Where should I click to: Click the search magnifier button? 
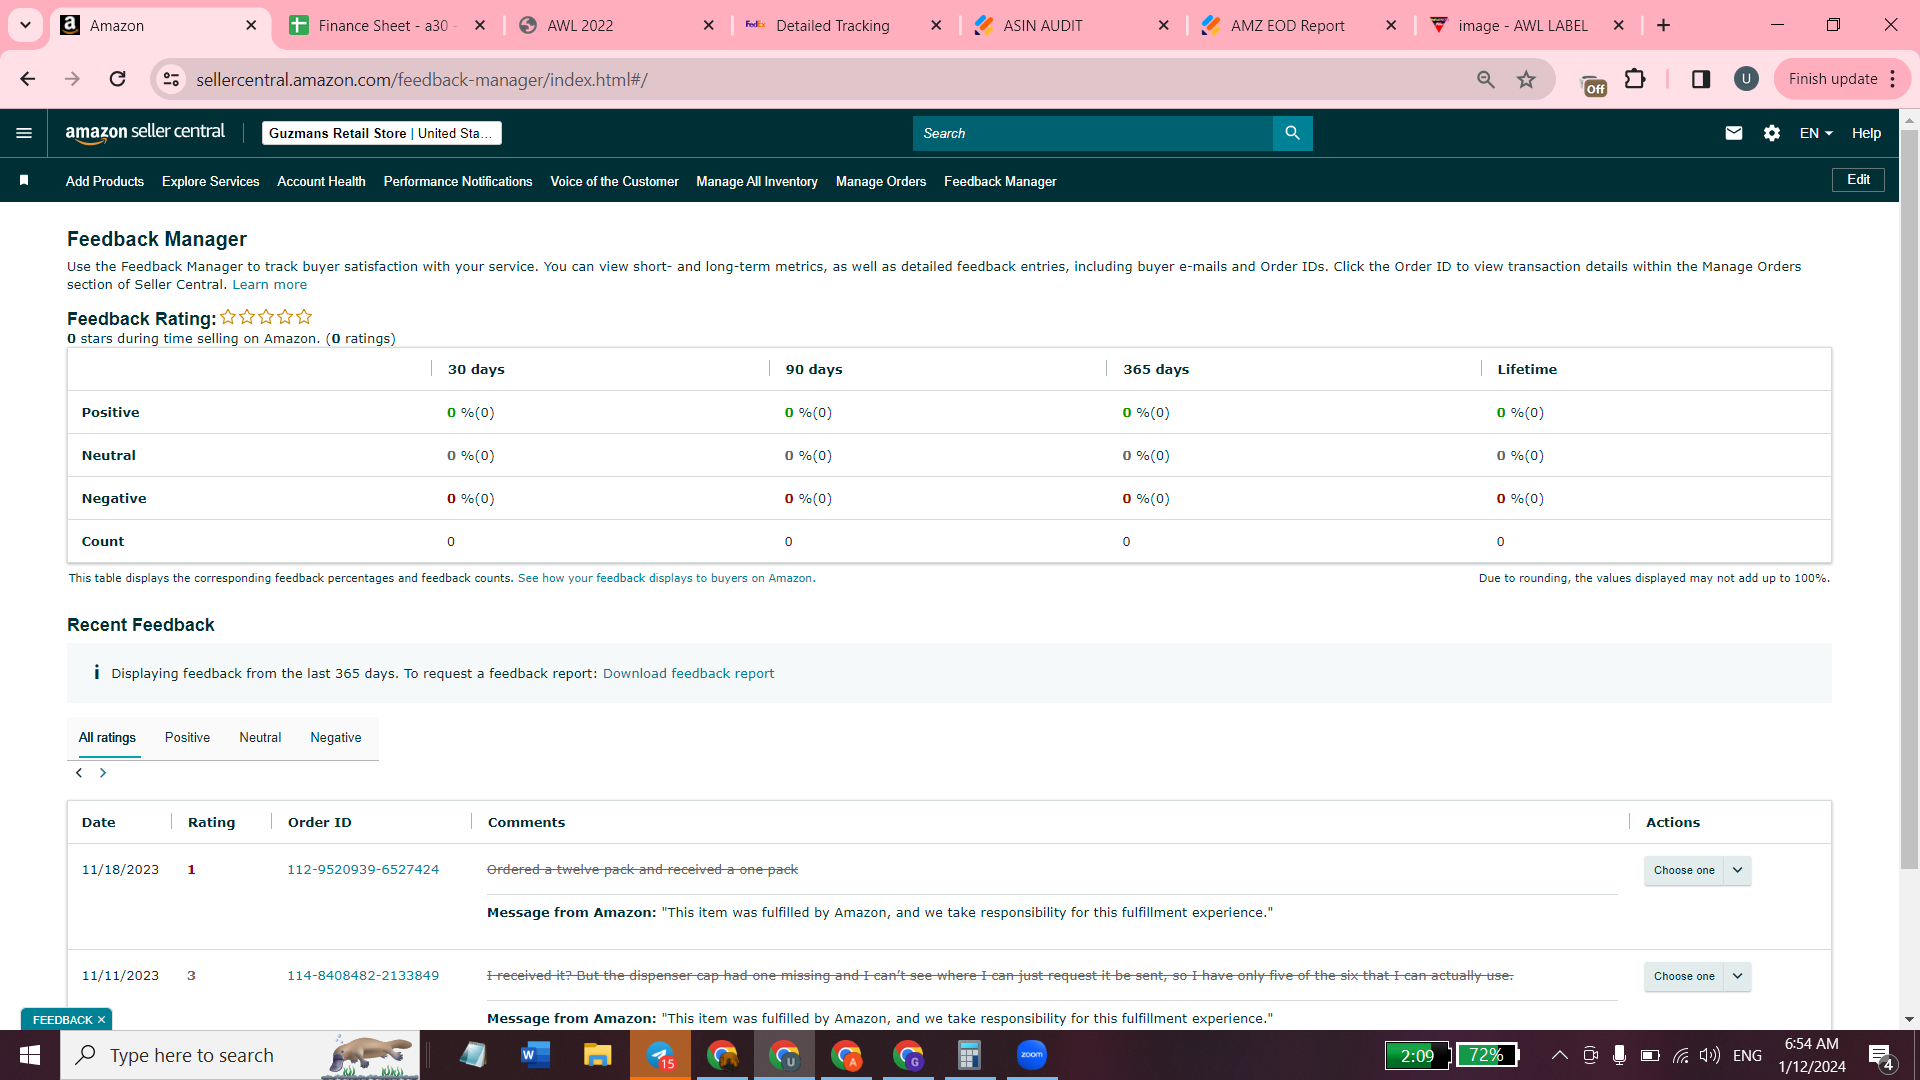pos(1292,133)
